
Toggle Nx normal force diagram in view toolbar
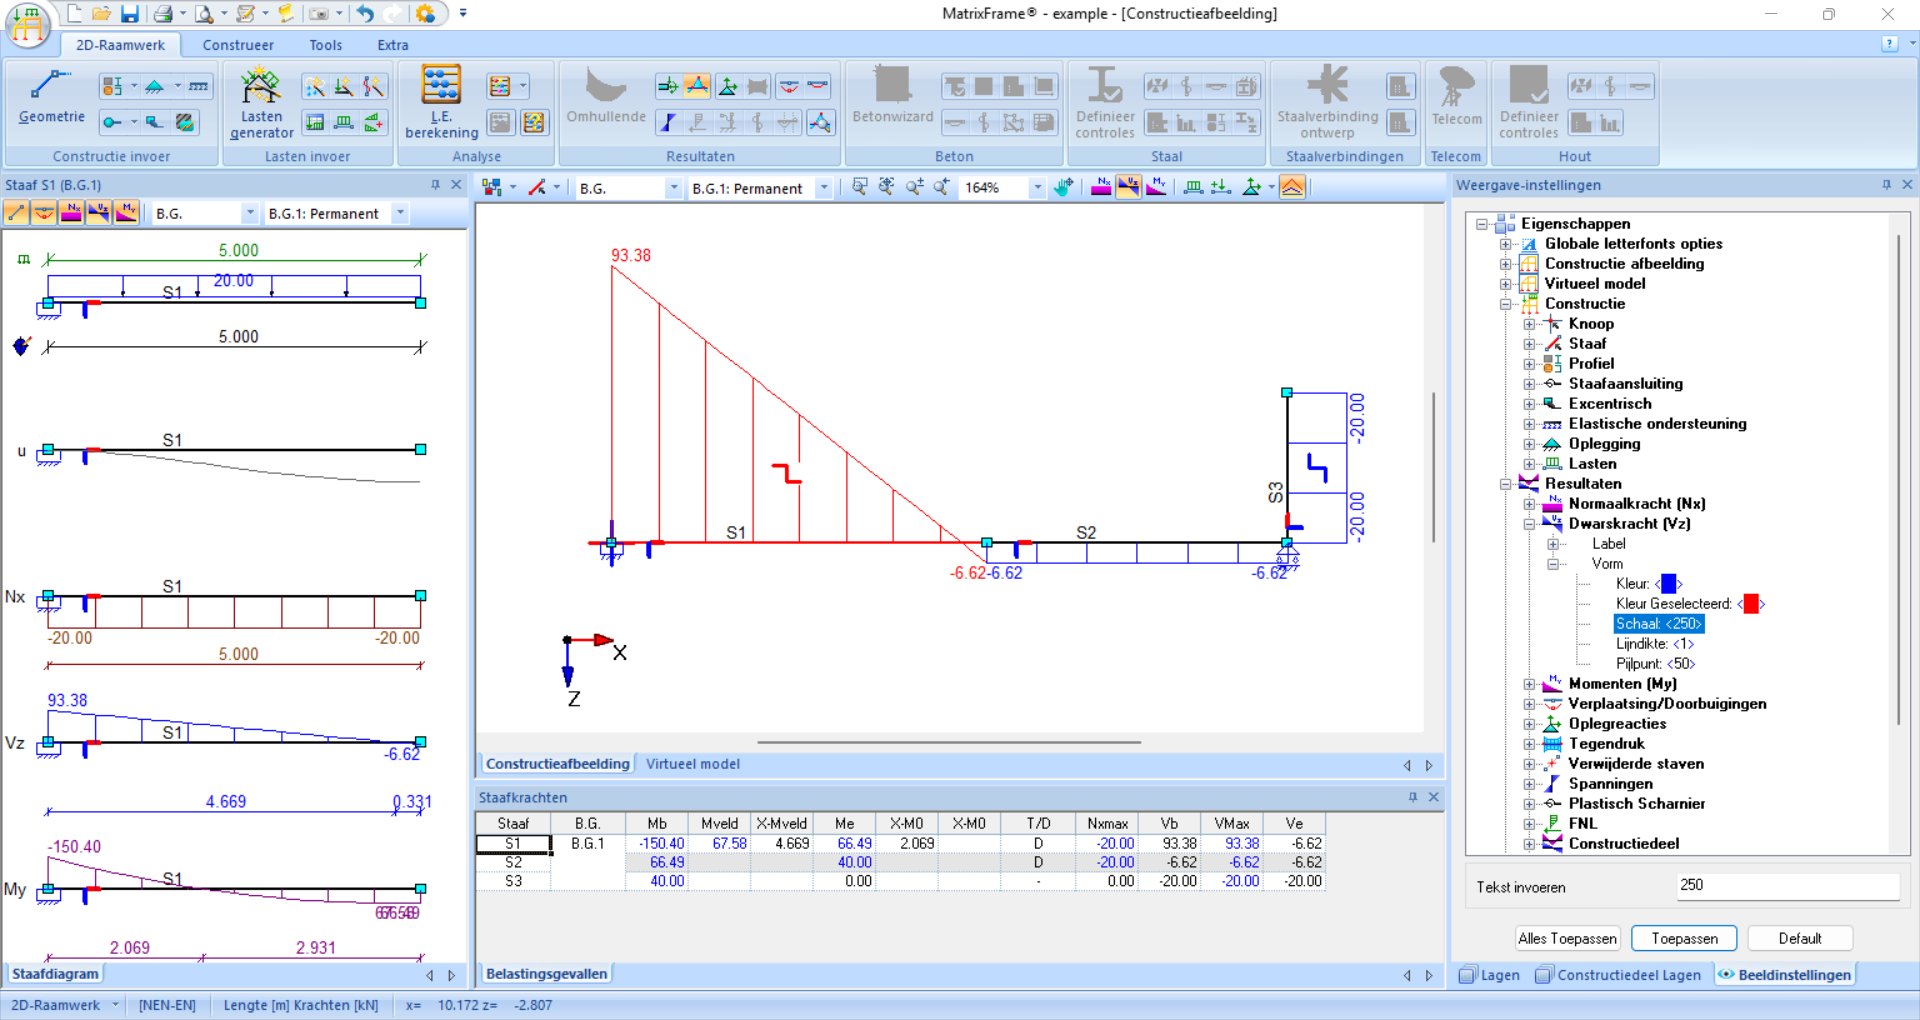click(1101, 187)
